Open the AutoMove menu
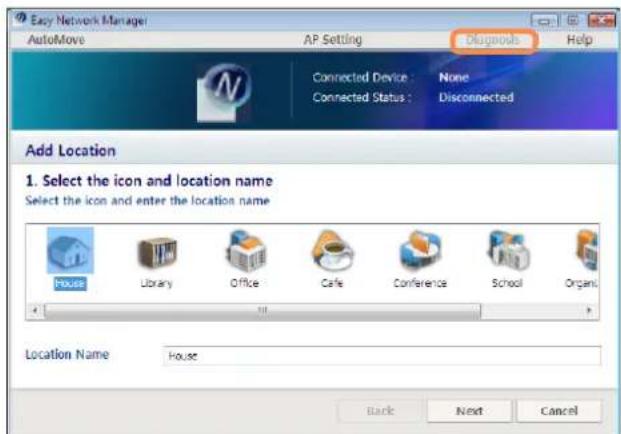Viewport: 621px width, 434px height. pyautogui.click(x=56, y=40)
